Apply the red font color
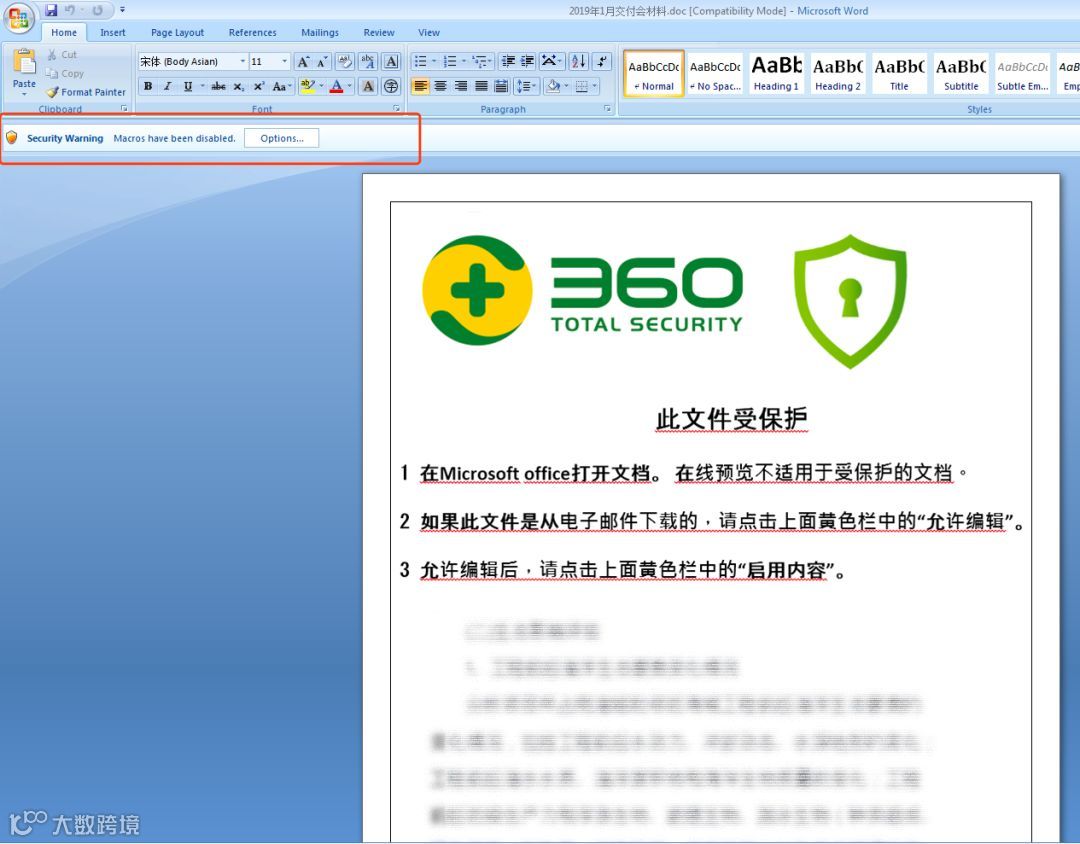Image resolution: width=1080 pixels, height=844 pixels. point(336,86)
